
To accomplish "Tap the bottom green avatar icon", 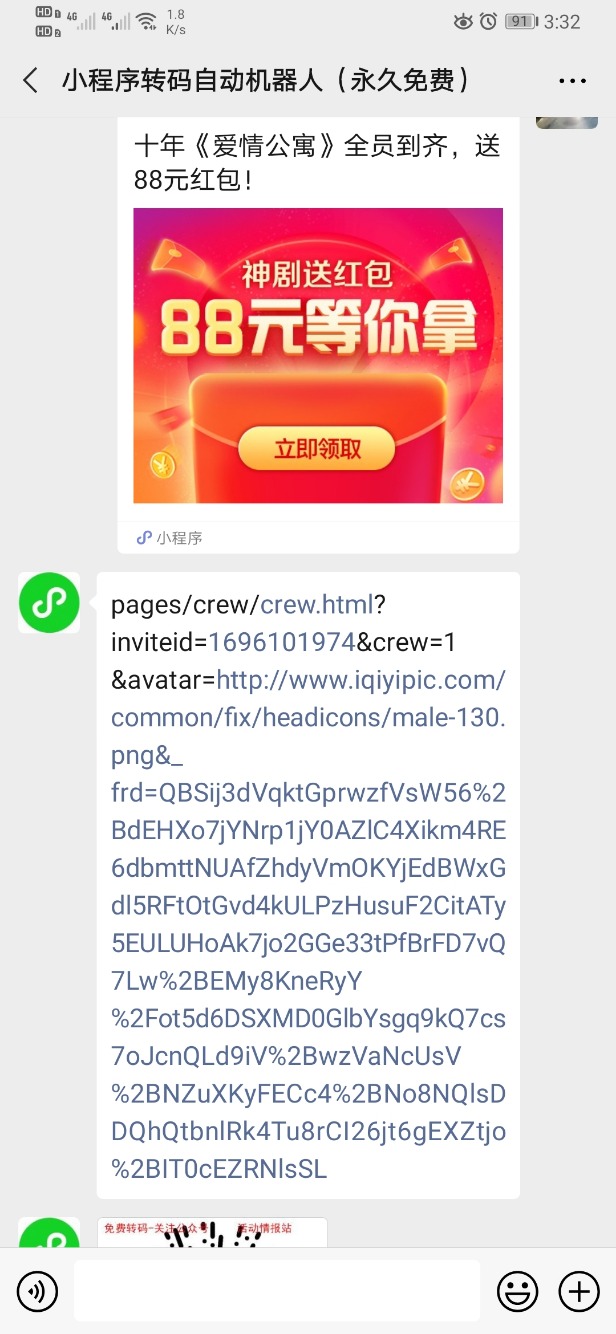I will [x=49, y=1232].
